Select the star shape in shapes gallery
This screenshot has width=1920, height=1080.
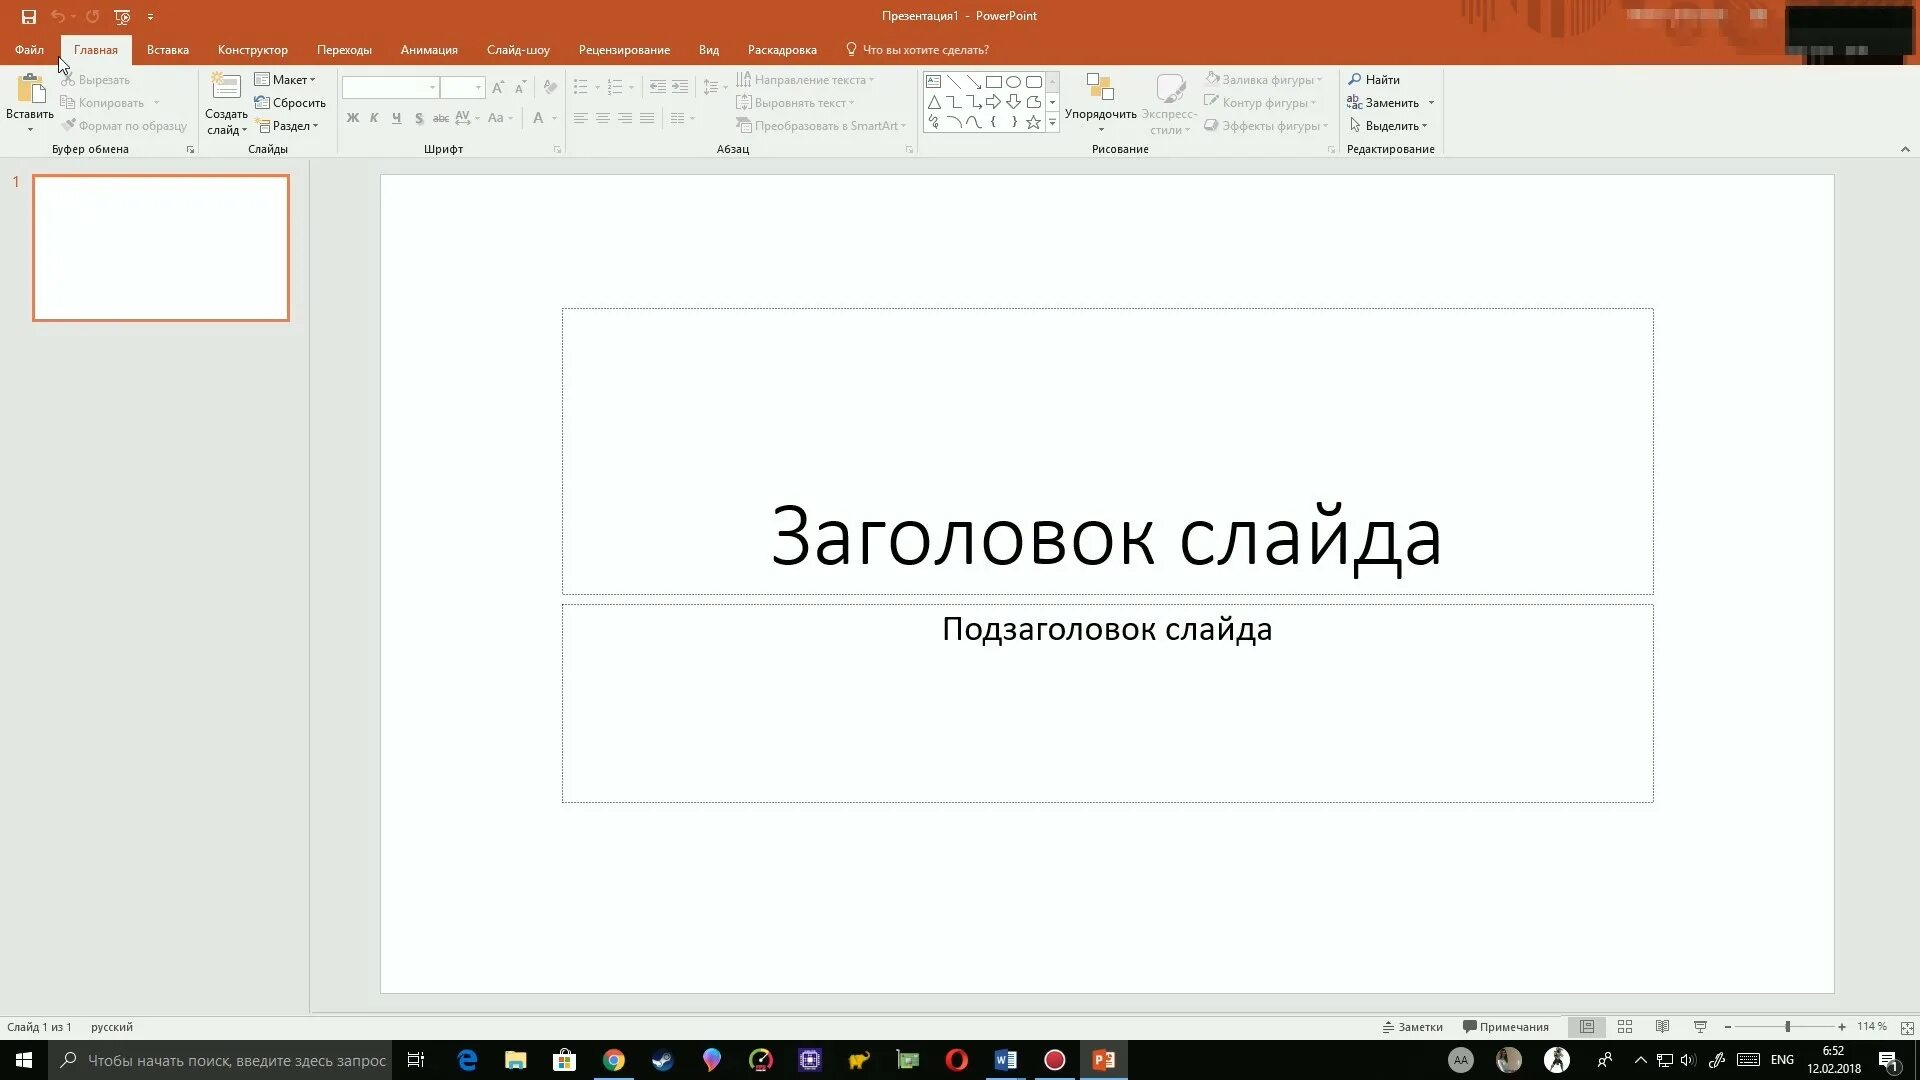[1033, 122]
